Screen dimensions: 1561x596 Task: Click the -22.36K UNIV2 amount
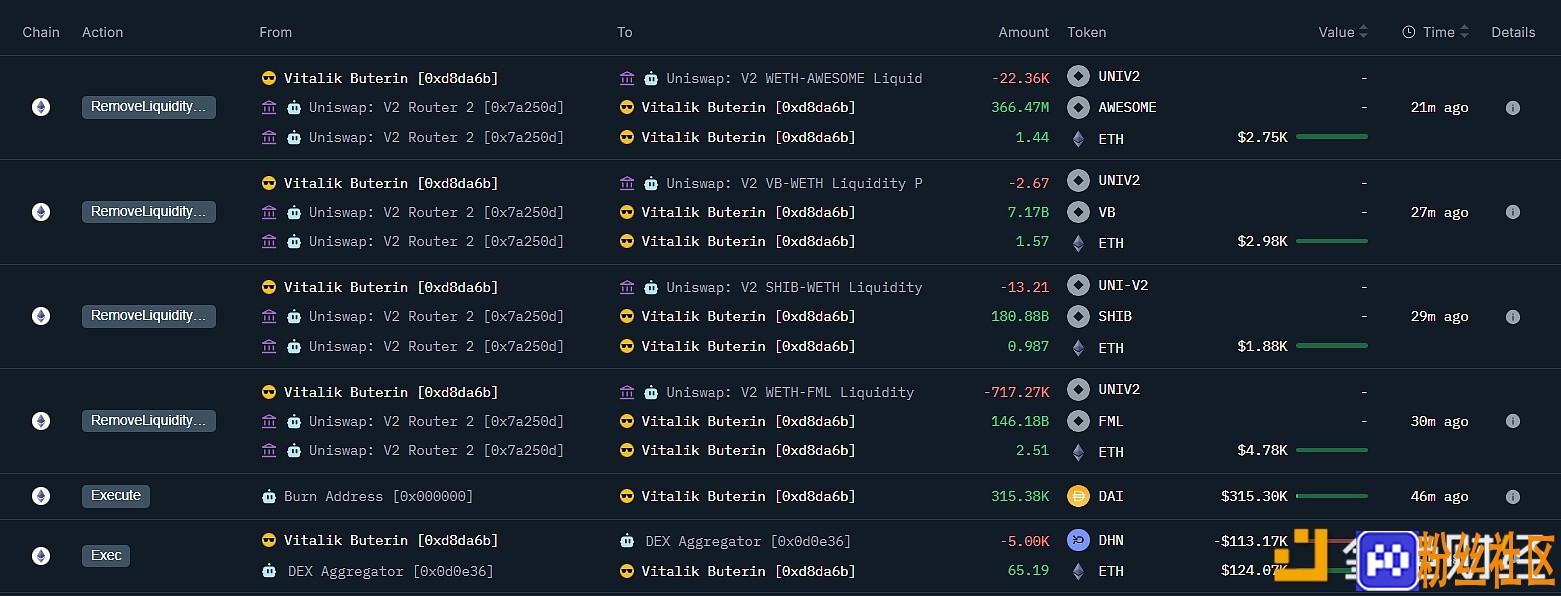coord(1020,78)
